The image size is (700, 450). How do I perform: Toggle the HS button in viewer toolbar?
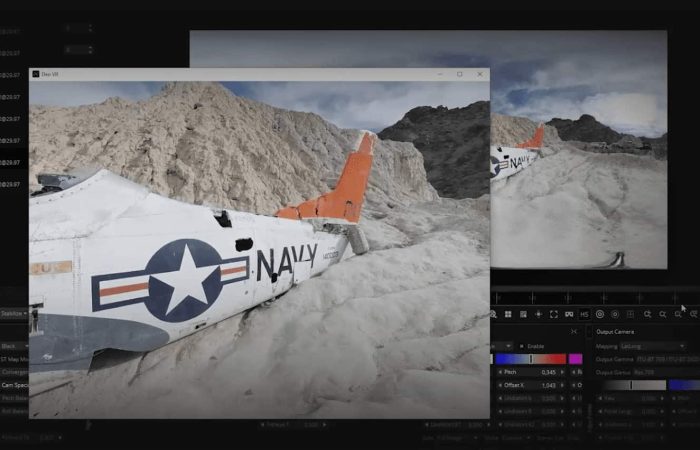pos(584,314)
